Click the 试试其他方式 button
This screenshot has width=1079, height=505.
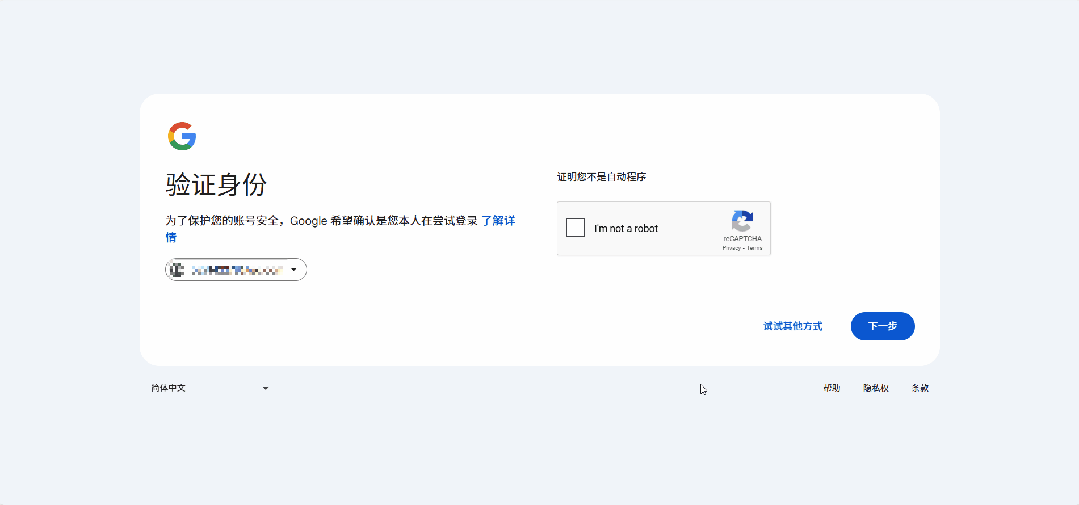(x=792, y=326)
